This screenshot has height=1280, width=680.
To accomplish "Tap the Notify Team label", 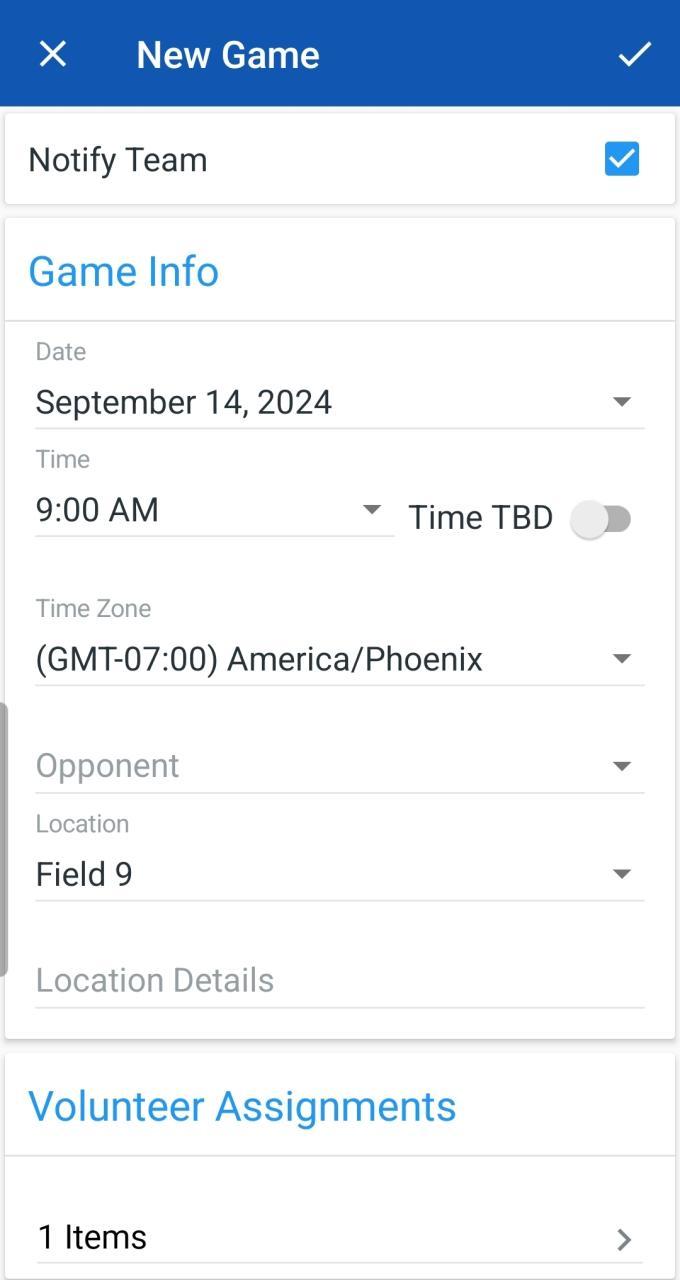I will coord(118,160).
